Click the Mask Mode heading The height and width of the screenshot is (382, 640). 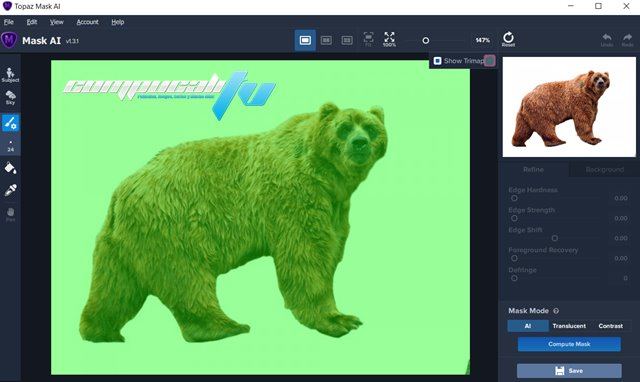pos(528,311)
